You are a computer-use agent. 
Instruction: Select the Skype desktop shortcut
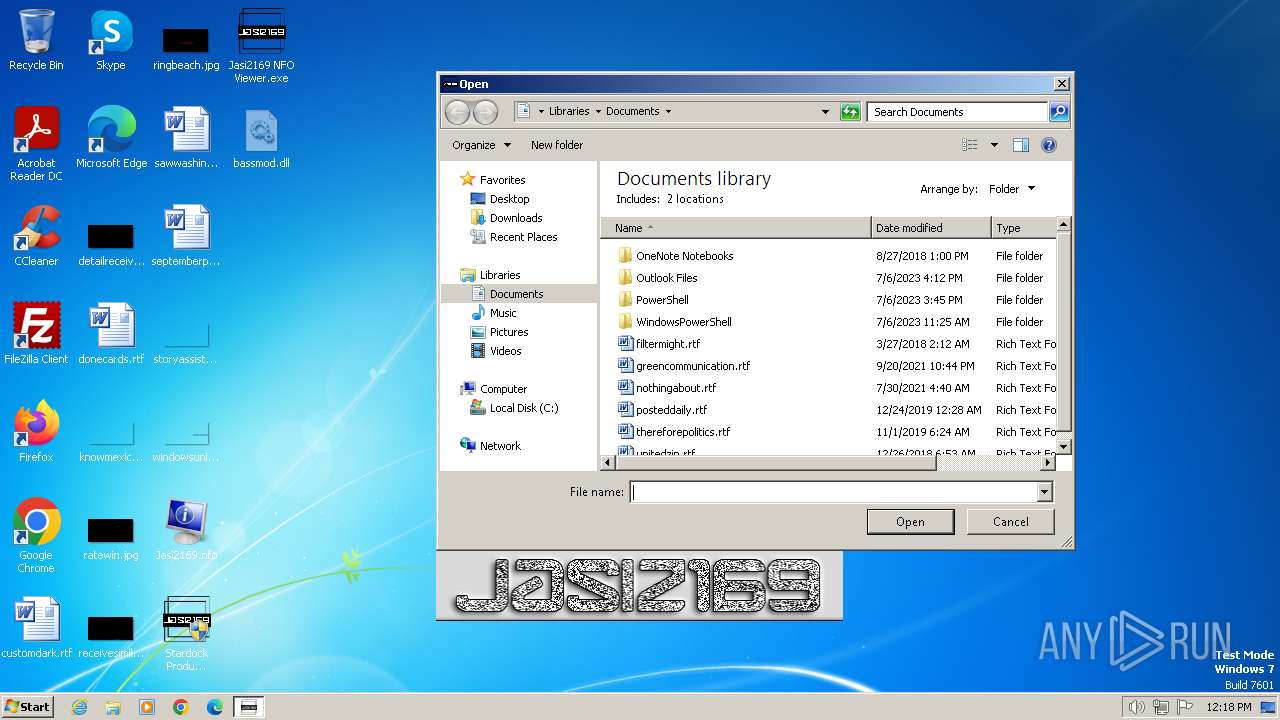110,40
